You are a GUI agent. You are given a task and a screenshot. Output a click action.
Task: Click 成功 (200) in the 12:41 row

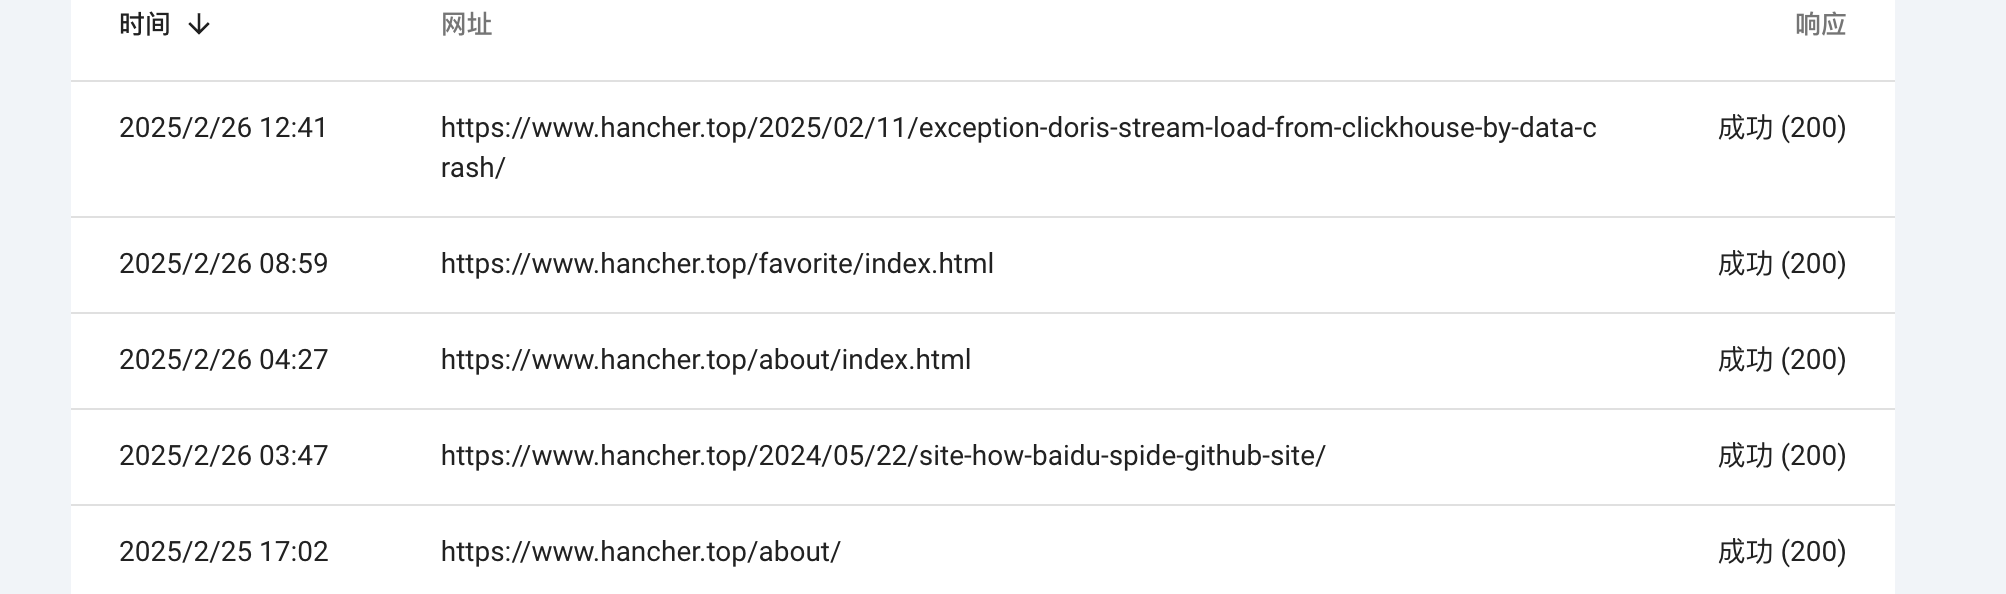(x=1781, y=128)
